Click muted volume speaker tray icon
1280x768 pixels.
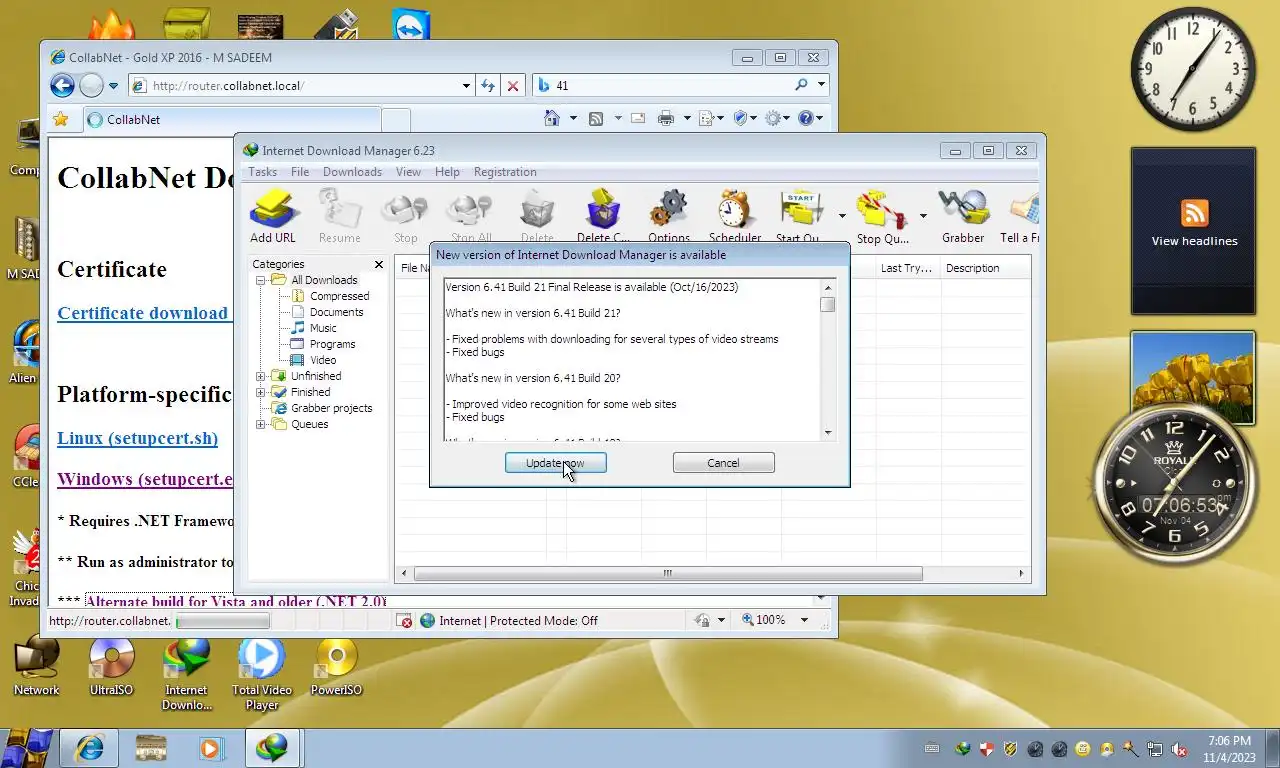coord(1179,749)
